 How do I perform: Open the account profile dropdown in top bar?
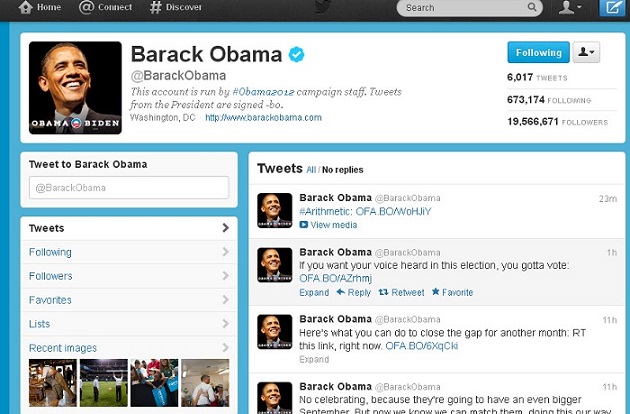(x=570, y=8)
